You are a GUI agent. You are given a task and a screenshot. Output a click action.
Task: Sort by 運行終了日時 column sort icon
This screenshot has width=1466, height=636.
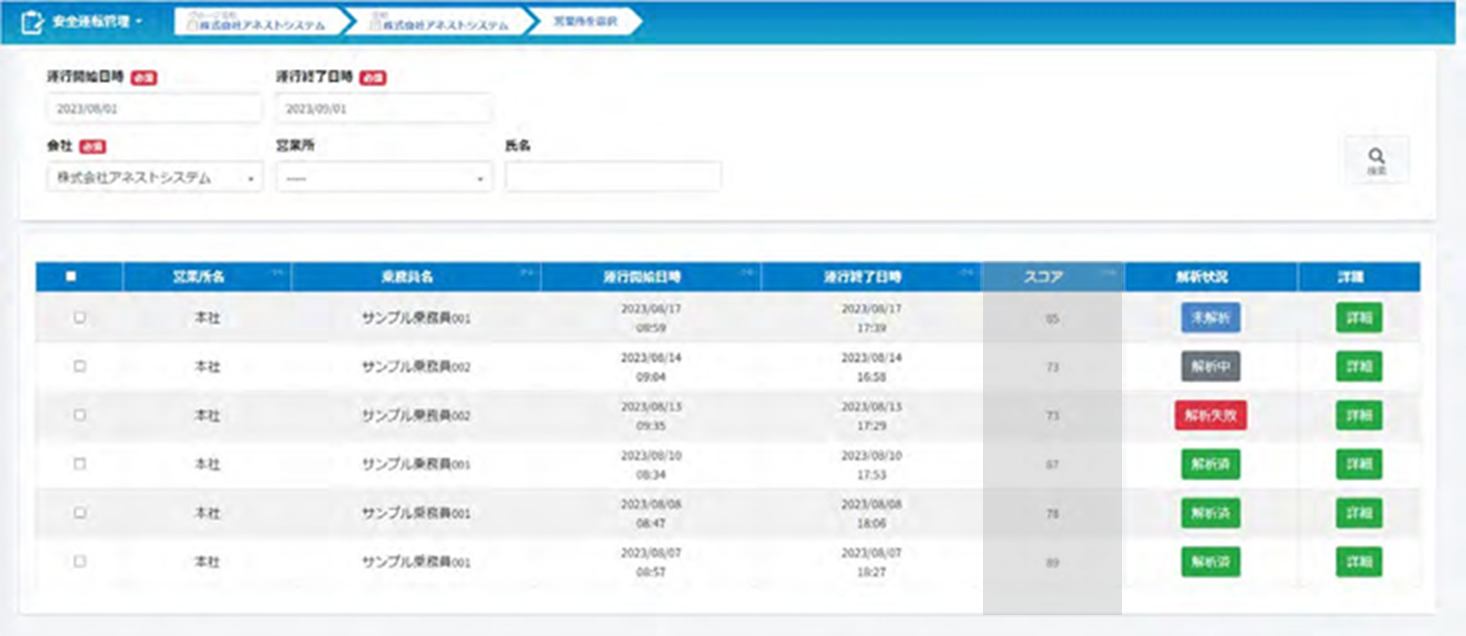[966, 272]
